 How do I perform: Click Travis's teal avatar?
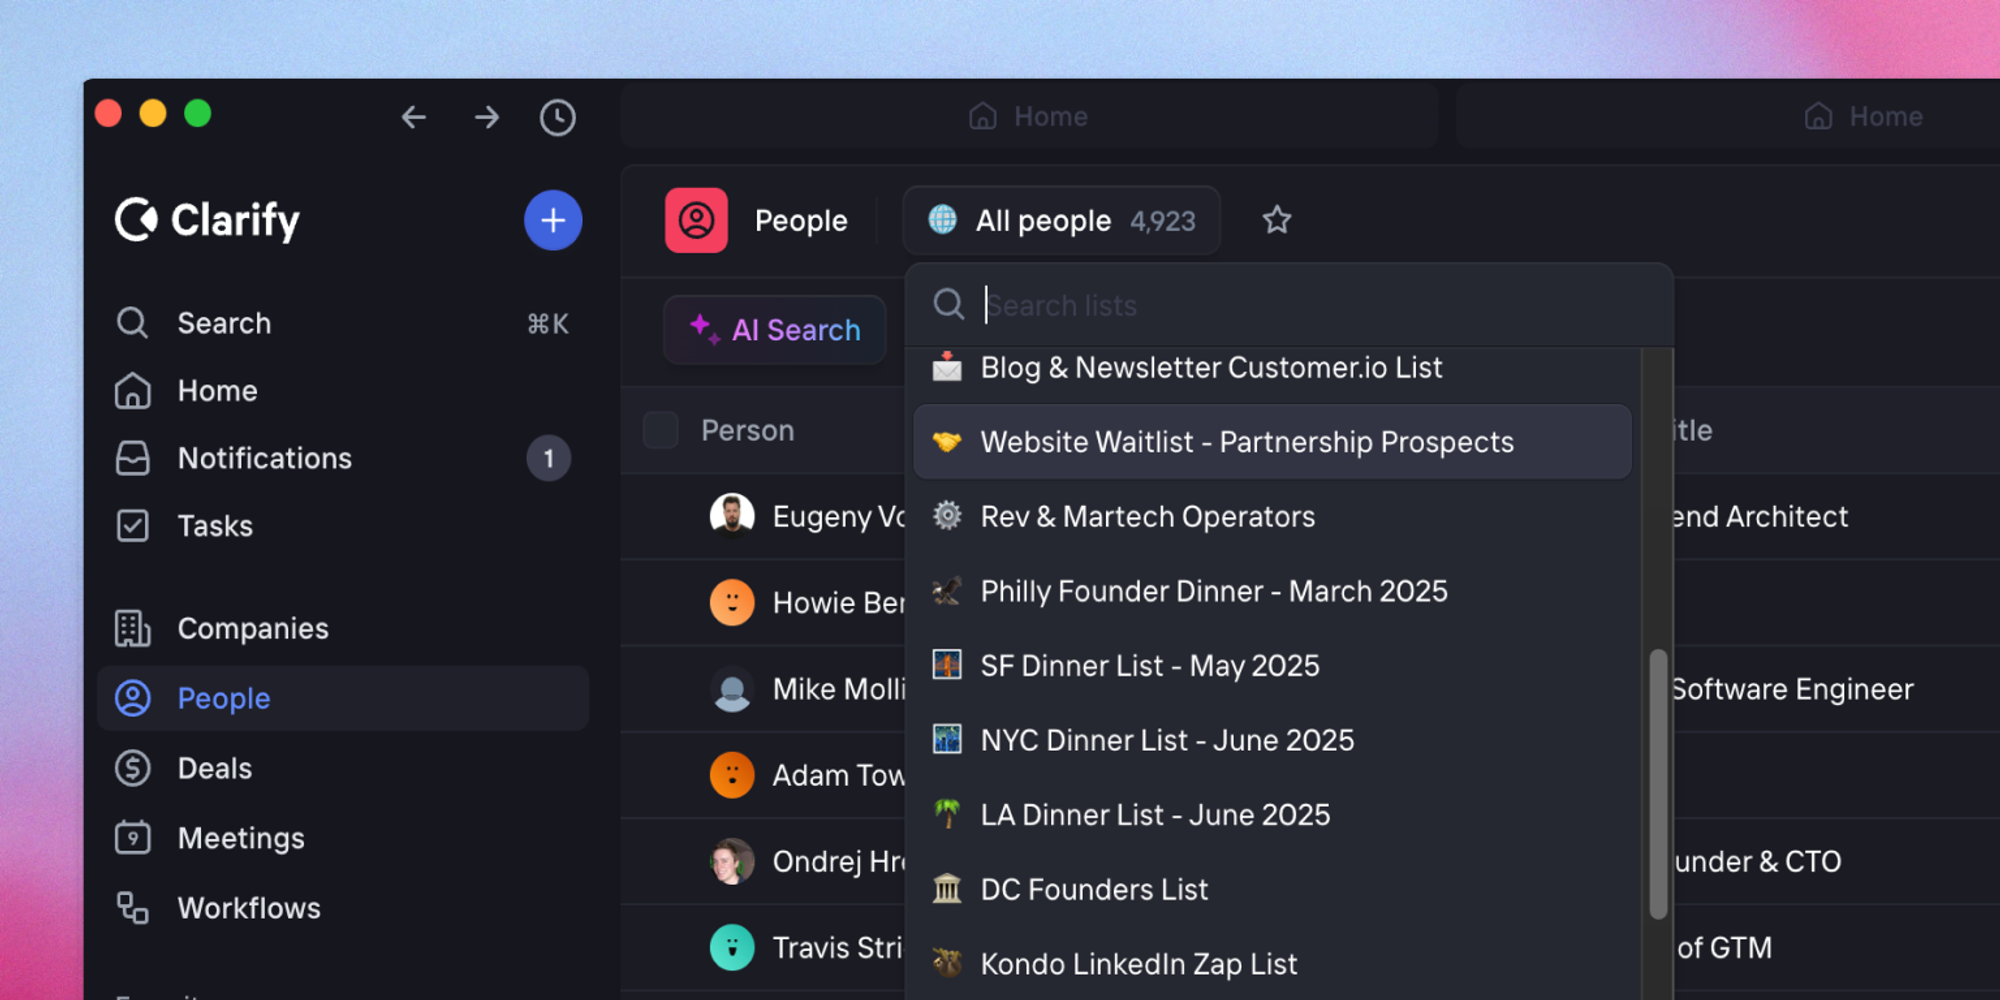[x=732, y=948]
